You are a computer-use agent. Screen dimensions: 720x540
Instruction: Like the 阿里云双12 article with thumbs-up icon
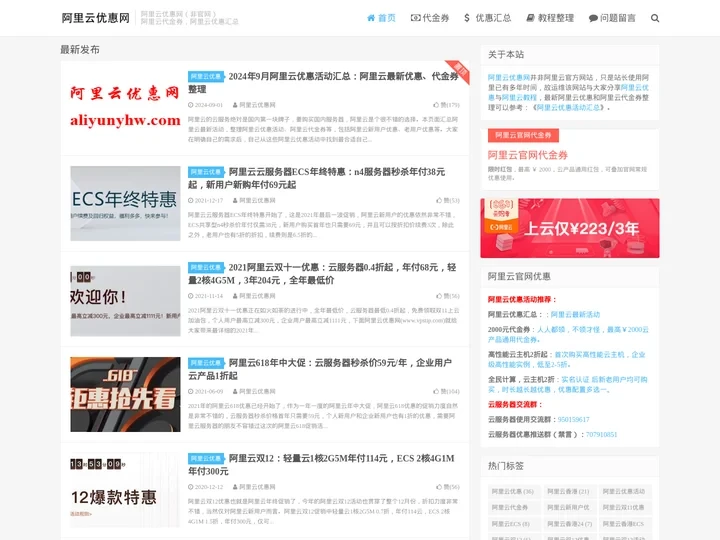[448, 487]
